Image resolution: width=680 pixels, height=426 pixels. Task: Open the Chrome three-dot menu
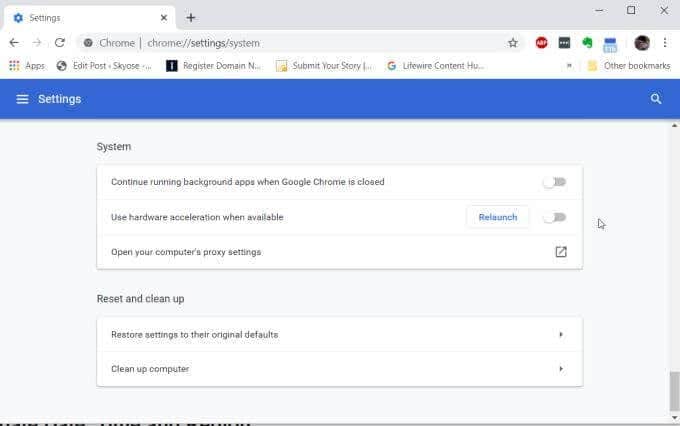point(665,43)
